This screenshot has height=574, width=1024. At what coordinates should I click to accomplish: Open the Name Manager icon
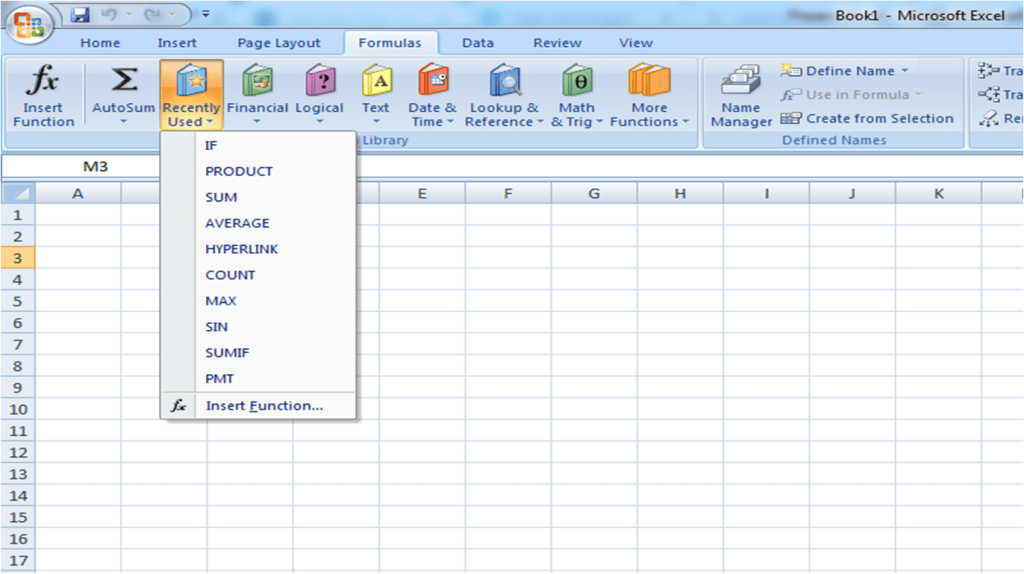pos(741,80)
